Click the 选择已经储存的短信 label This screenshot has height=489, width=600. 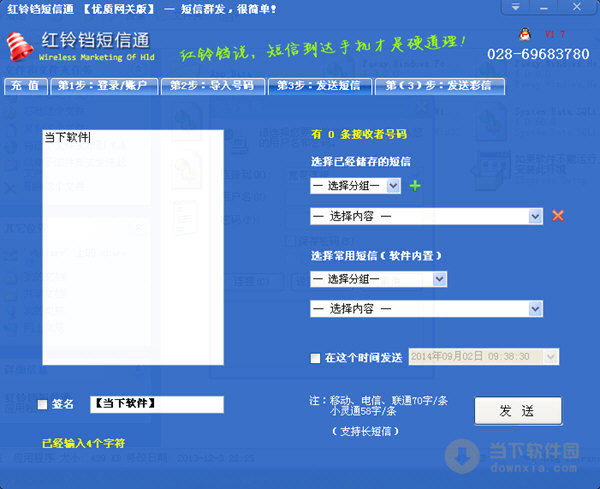click(361, 162)
